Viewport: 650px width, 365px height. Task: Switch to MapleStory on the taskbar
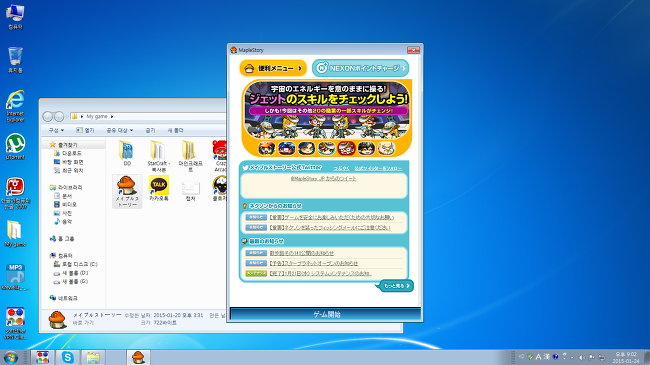pos(138,357)
